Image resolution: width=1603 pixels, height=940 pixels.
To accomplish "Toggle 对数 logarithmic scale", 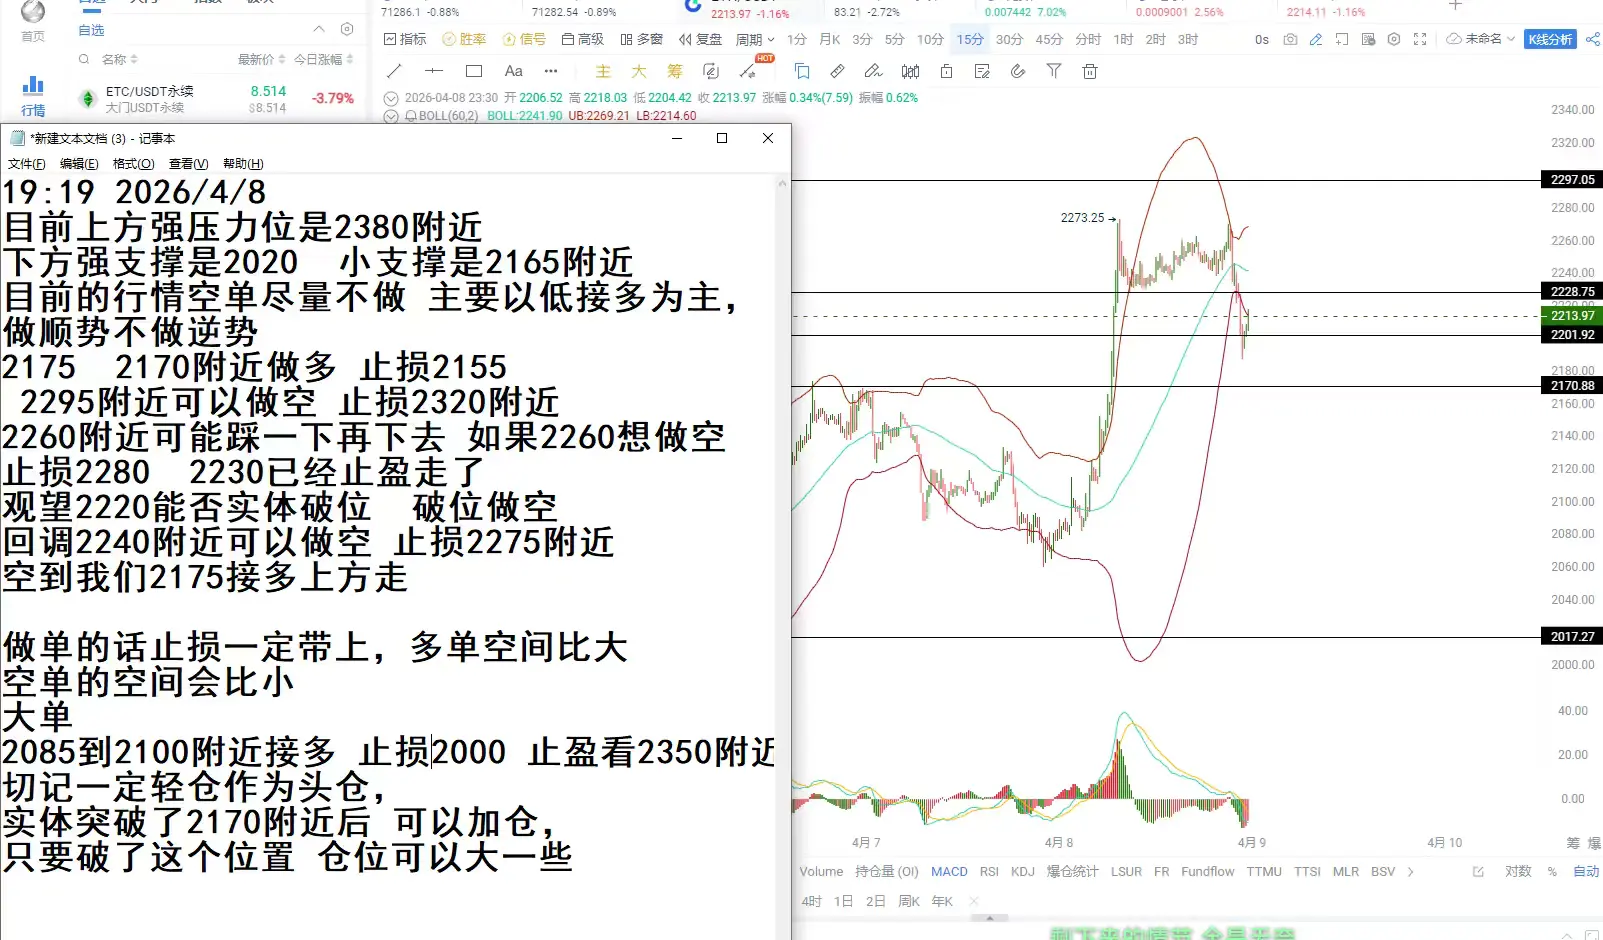I will (1518, 872).
